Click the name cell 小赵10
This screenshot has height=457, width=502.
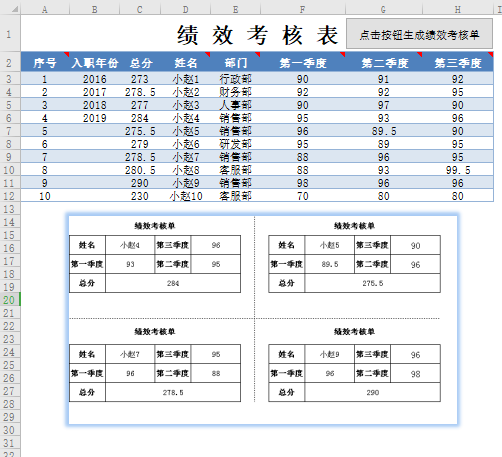185,196
